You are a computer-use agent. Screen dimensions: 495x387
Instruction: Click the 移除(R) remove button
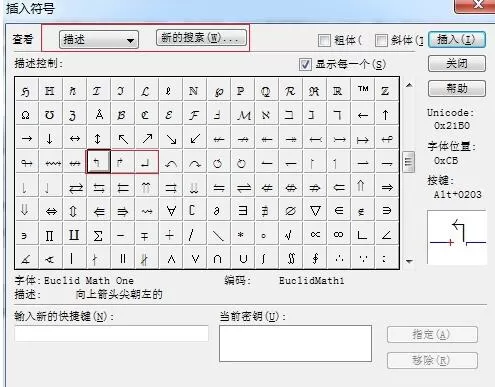[432, 360]
